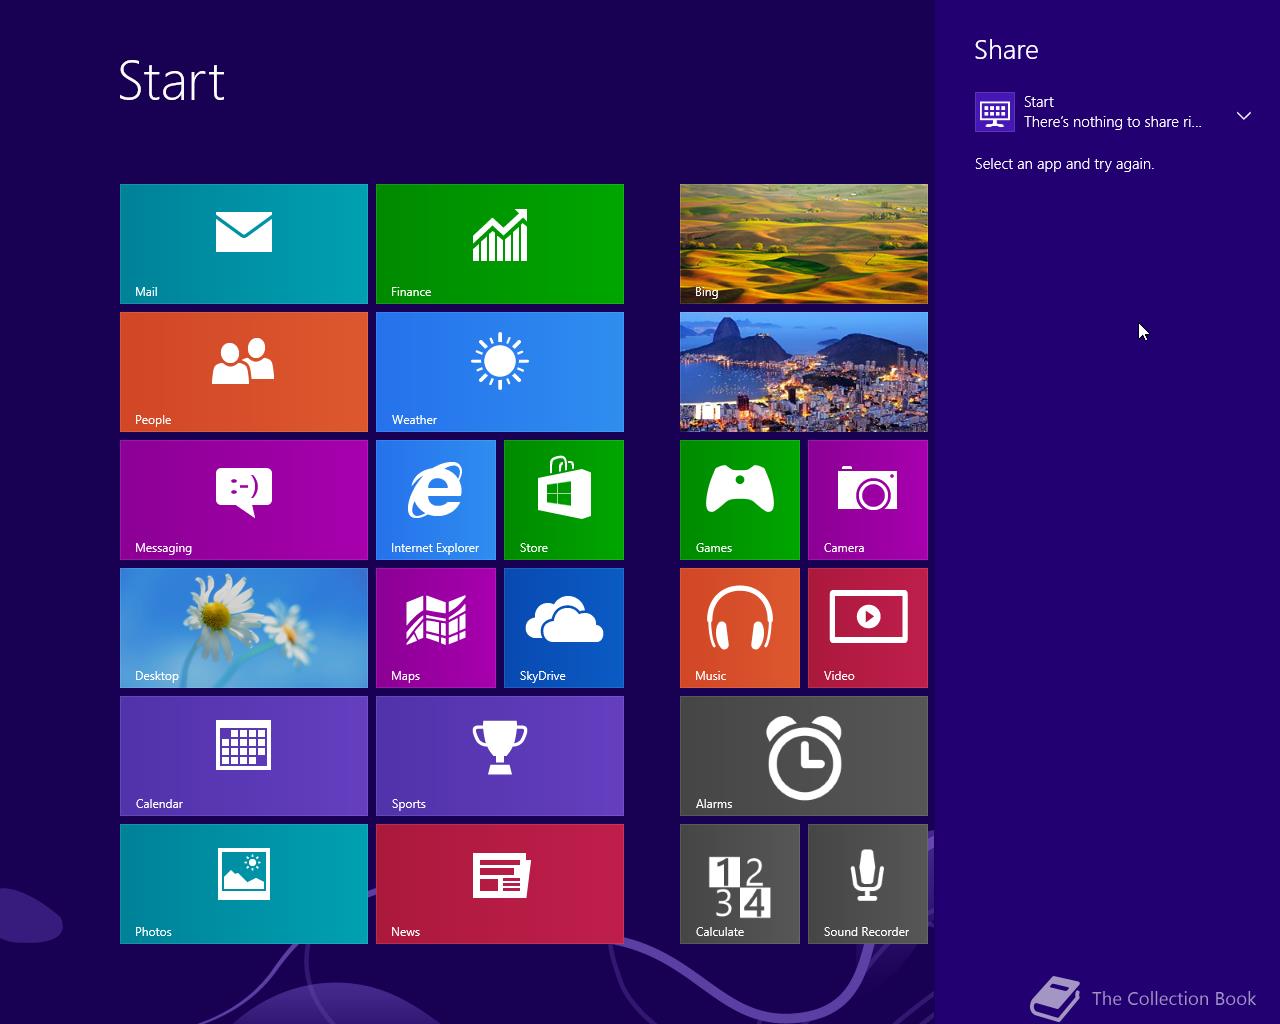The height and width of the screenshot is (1024, 1280).
Task: Open the Sound Recorder tile
Action: tap(868, 884)
